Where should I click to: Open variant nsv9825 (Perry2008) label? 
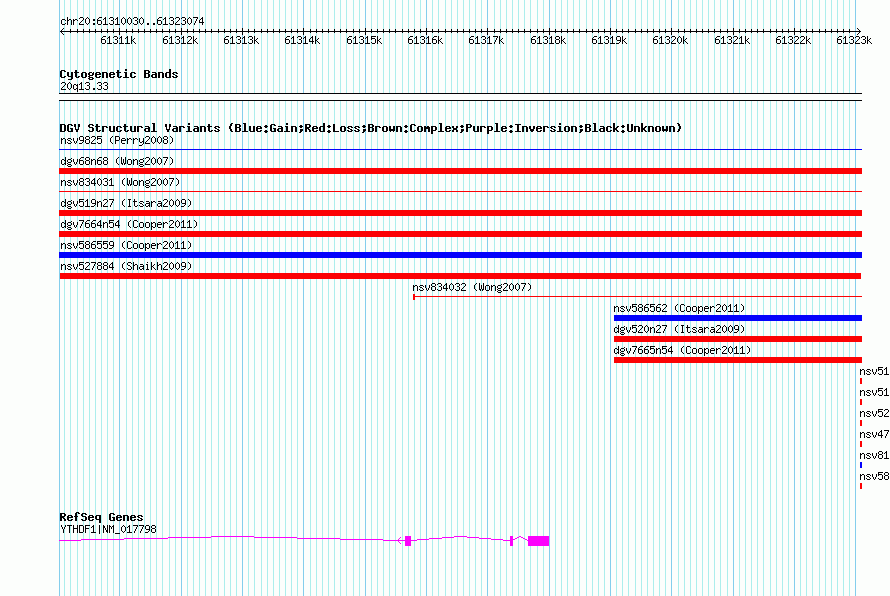coord(117,140)
